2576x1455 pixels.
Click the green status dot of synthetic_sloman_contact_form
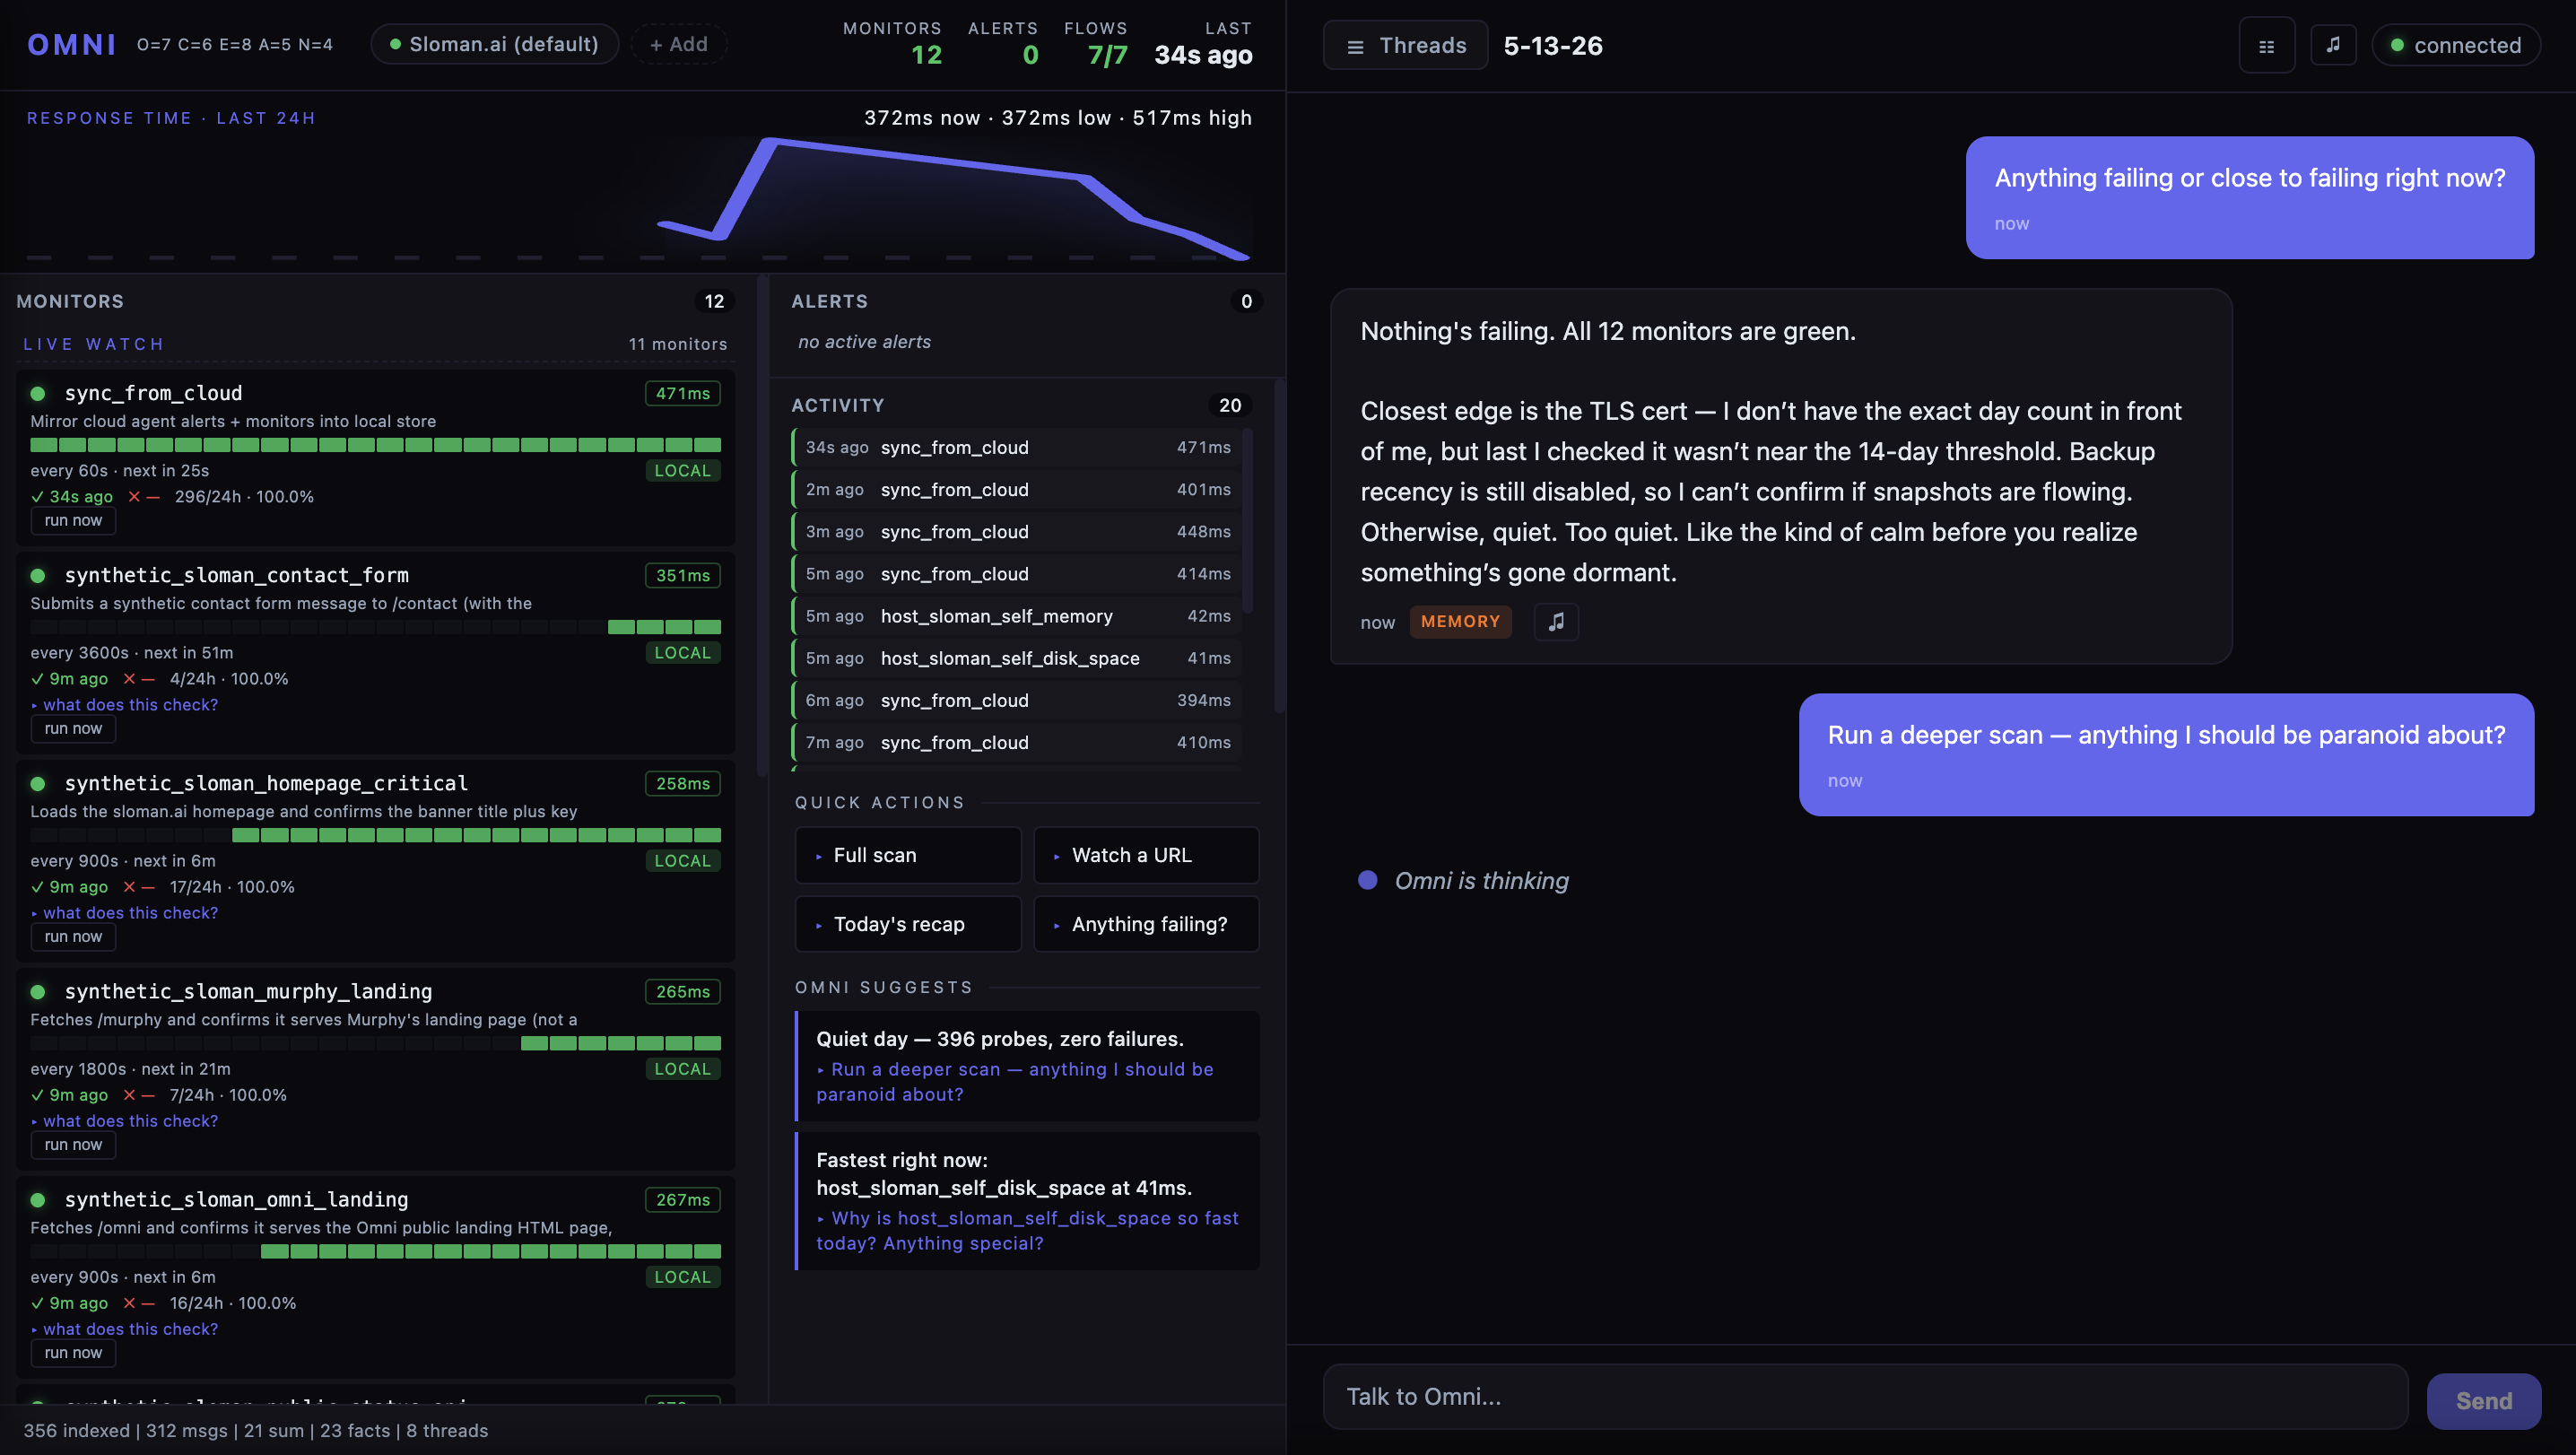(x=38, y=575)
